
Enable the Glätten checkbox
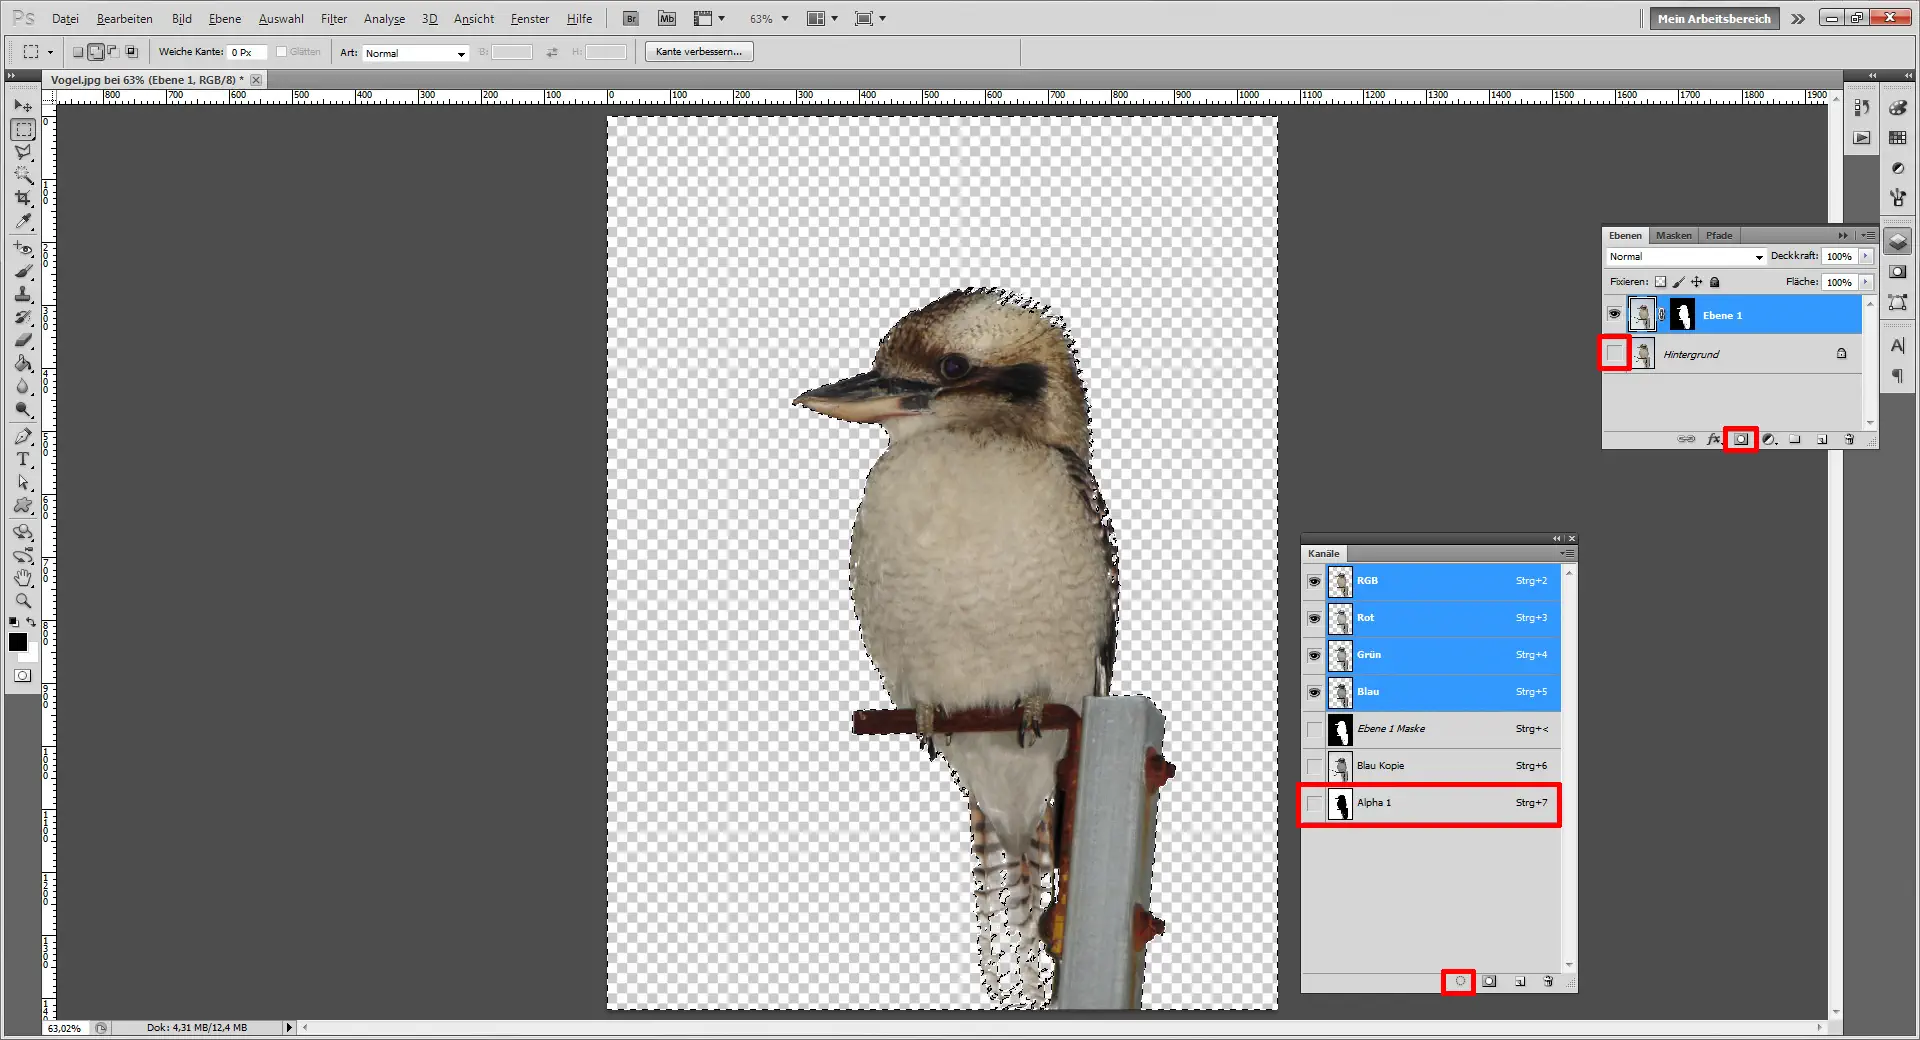point(281,51)
